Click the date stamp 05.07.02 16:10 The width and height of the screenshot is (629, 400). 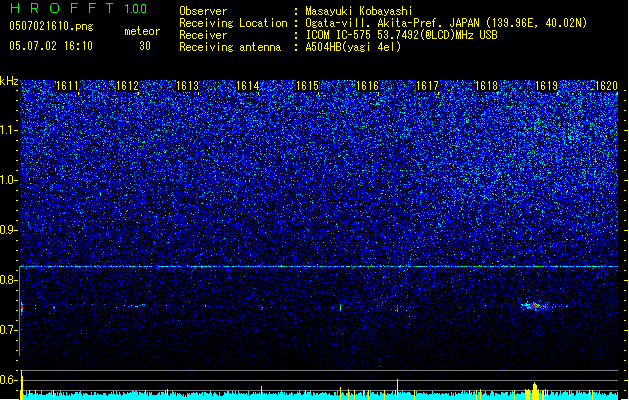[x=51, y=46]
